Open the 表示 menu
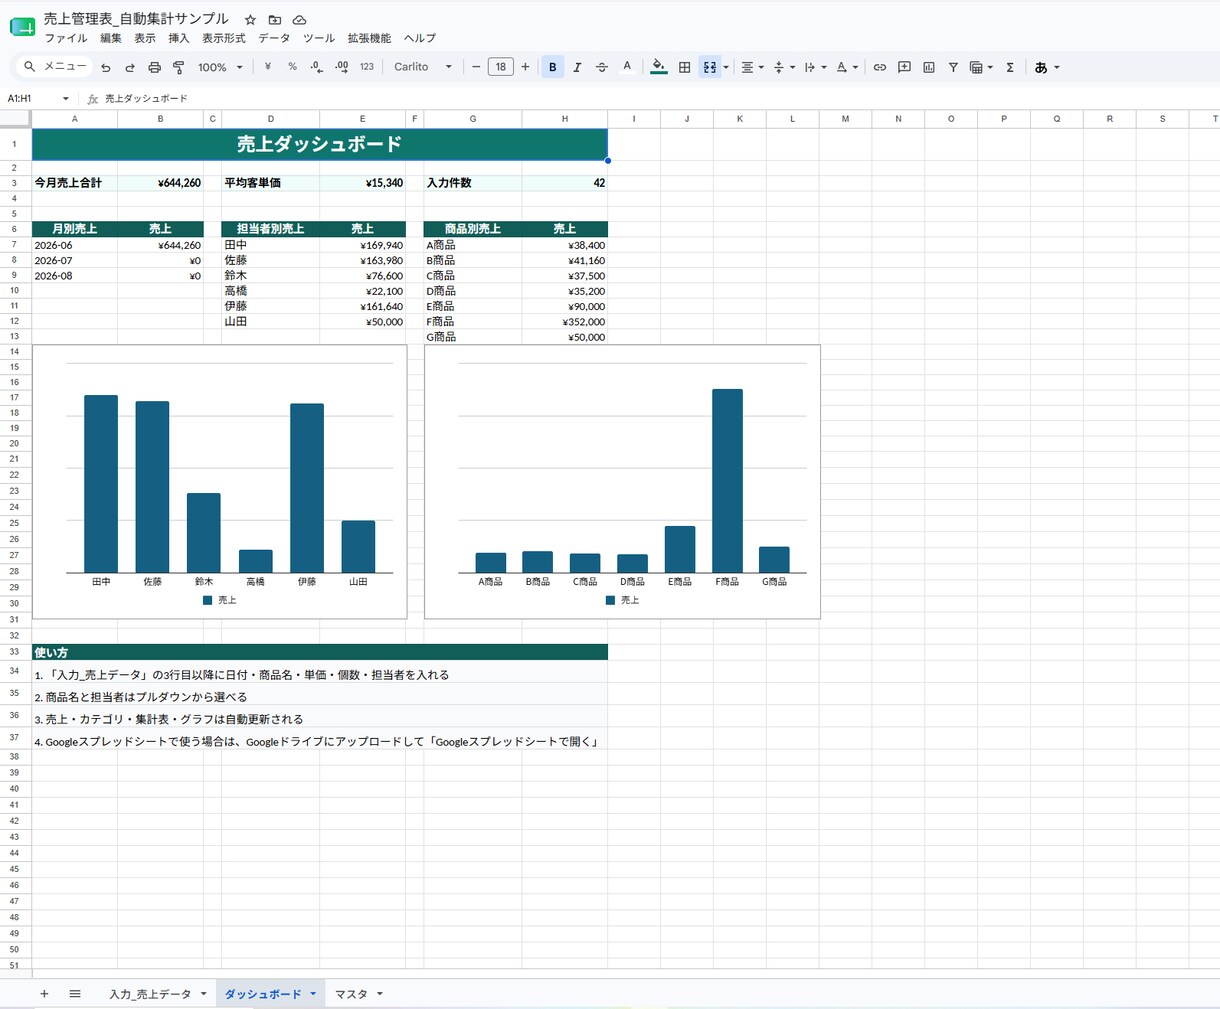1220x1009 pixels. (x=145, y=38)
